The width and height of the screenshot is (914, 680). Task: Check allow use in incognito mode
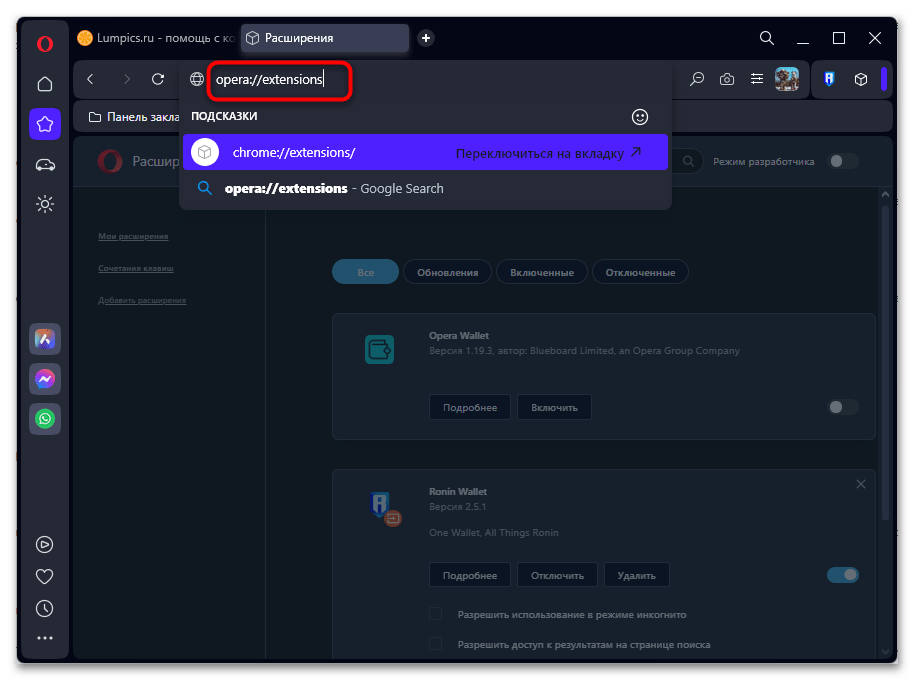(x=435, y=614)
